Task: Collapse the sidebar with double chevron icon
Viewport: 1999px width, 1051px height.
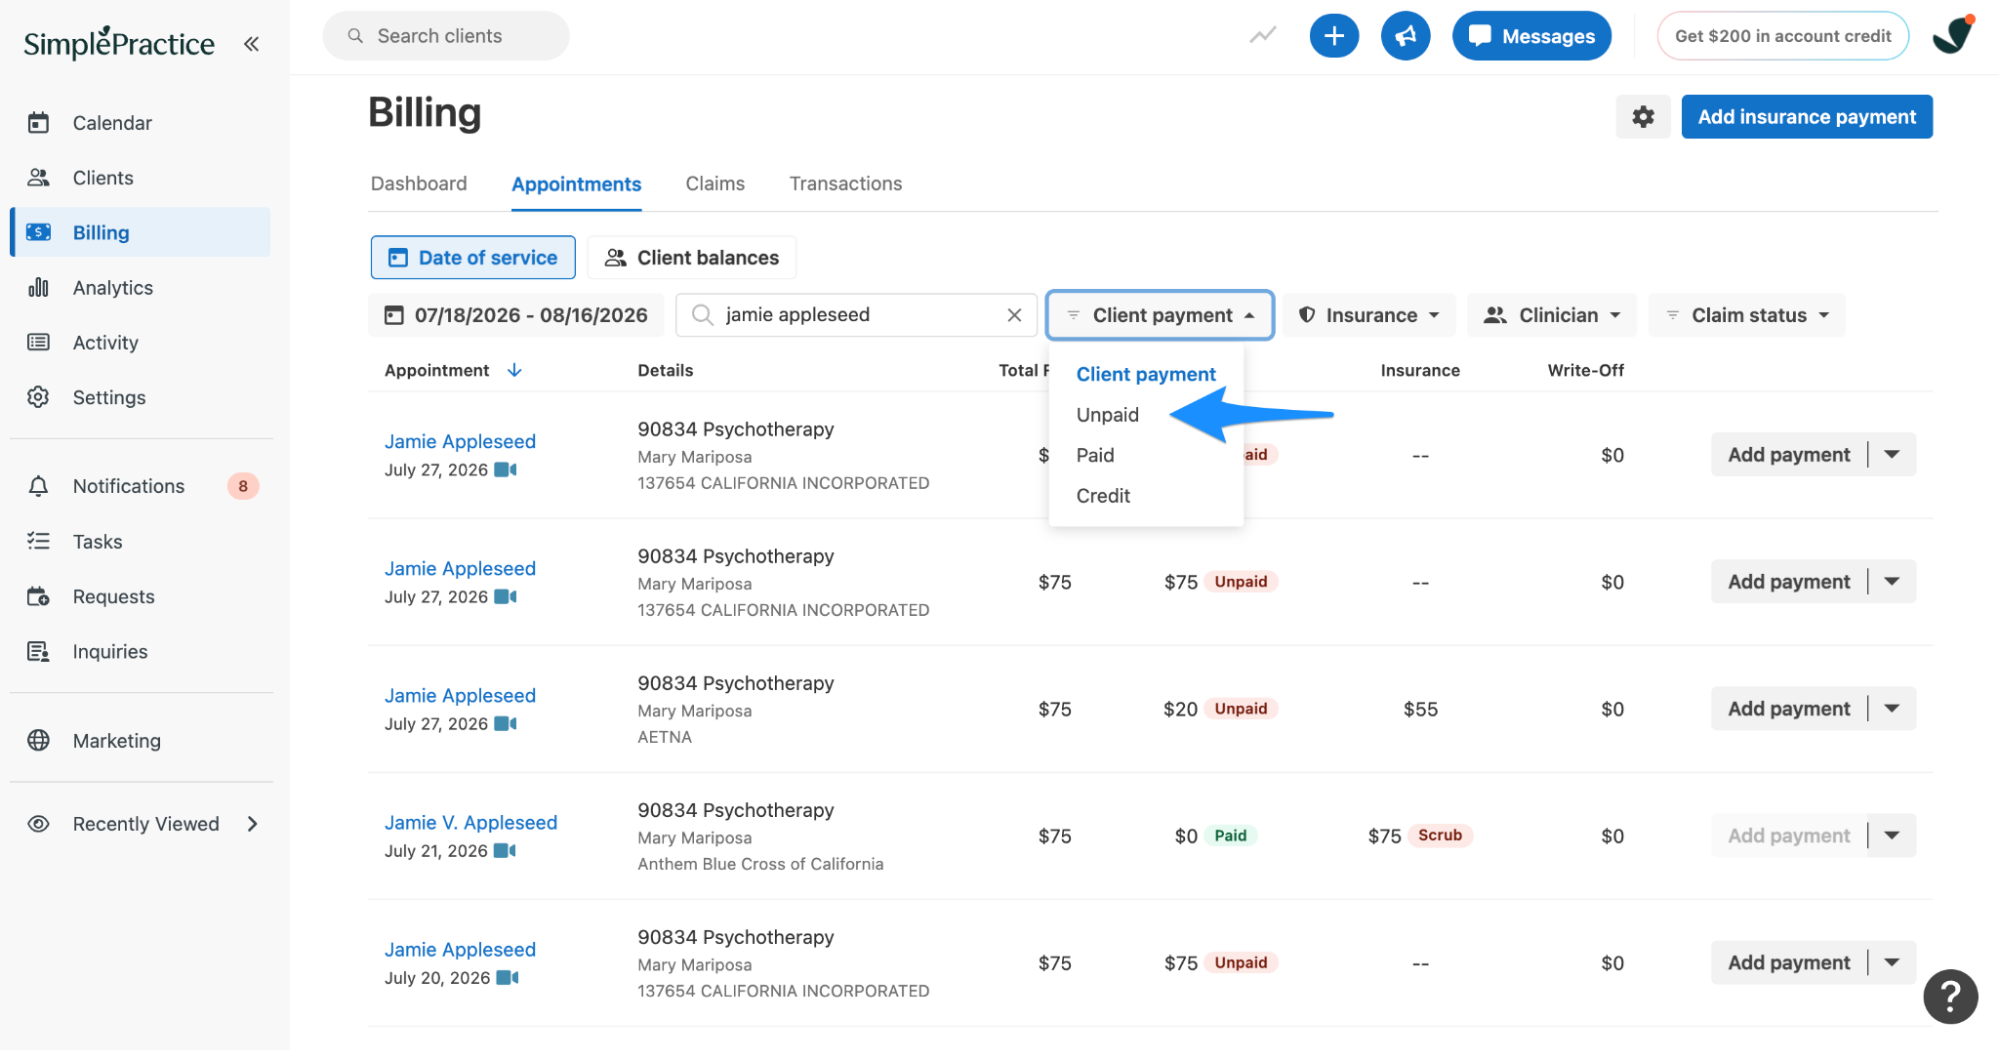Action: coord(251,43)
